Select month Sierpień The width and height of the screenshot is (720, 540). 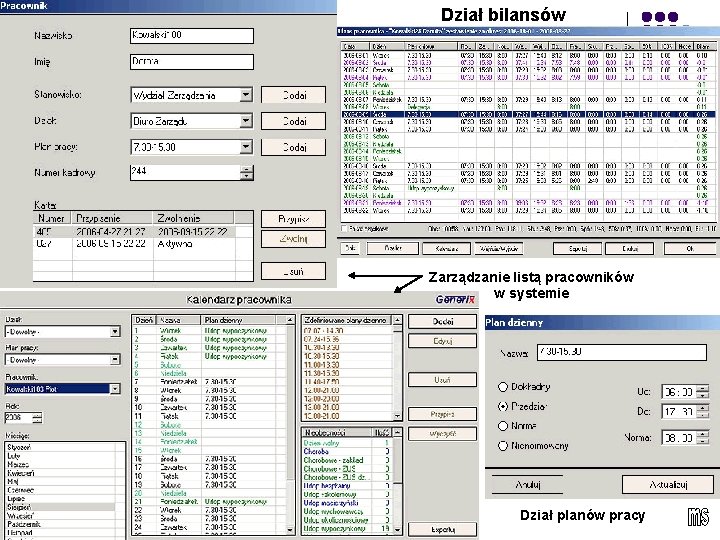[60, 507]
